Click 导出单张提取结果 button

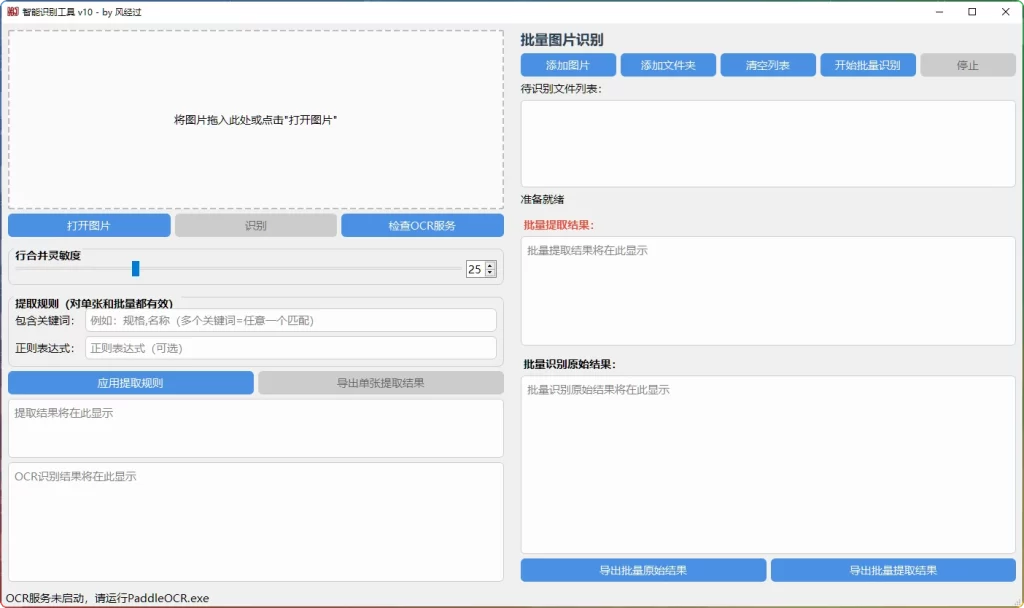tap(380, 383)
